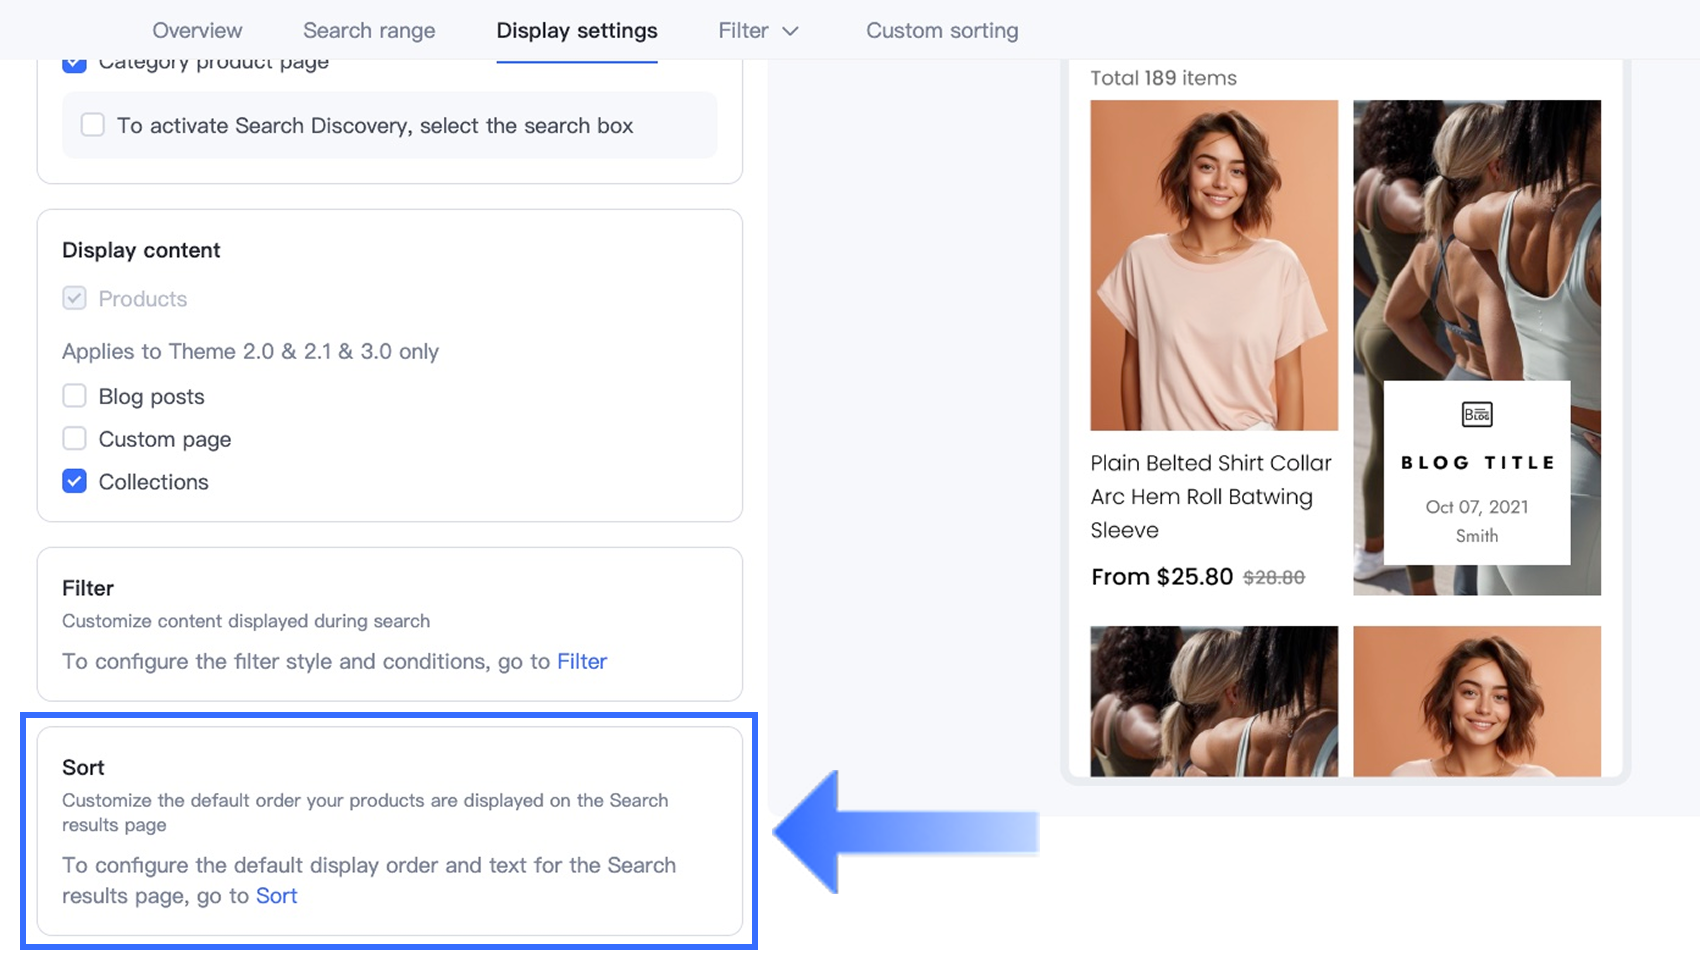This screenshot has height=980, width=1700.
Task: Go to the Custom sorting tab
Action: [942, 31]
